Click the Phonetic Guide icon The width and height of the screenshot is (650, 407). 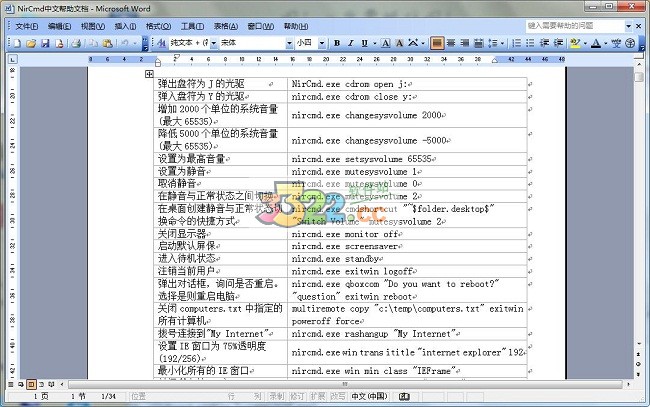[616, 43]
